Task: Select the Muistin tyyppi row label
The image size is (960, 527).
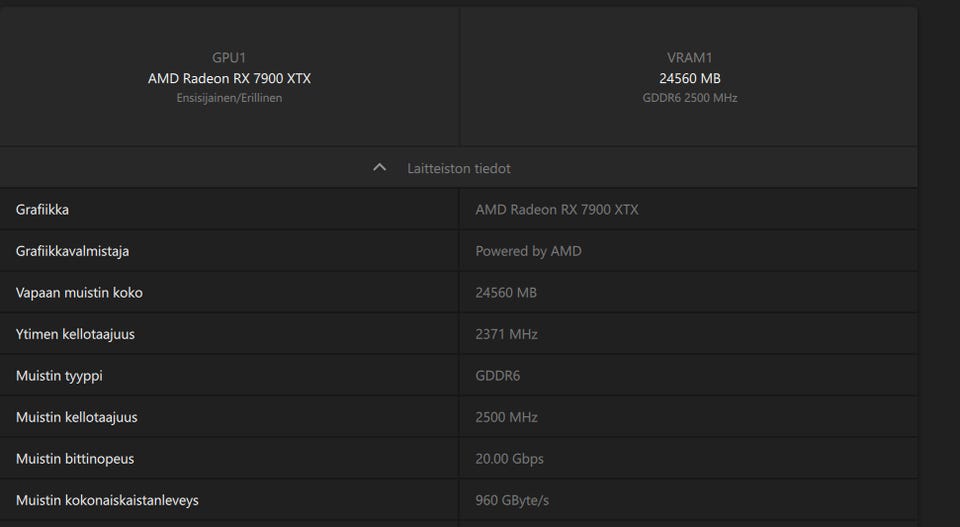Action: tap(59, 376)
